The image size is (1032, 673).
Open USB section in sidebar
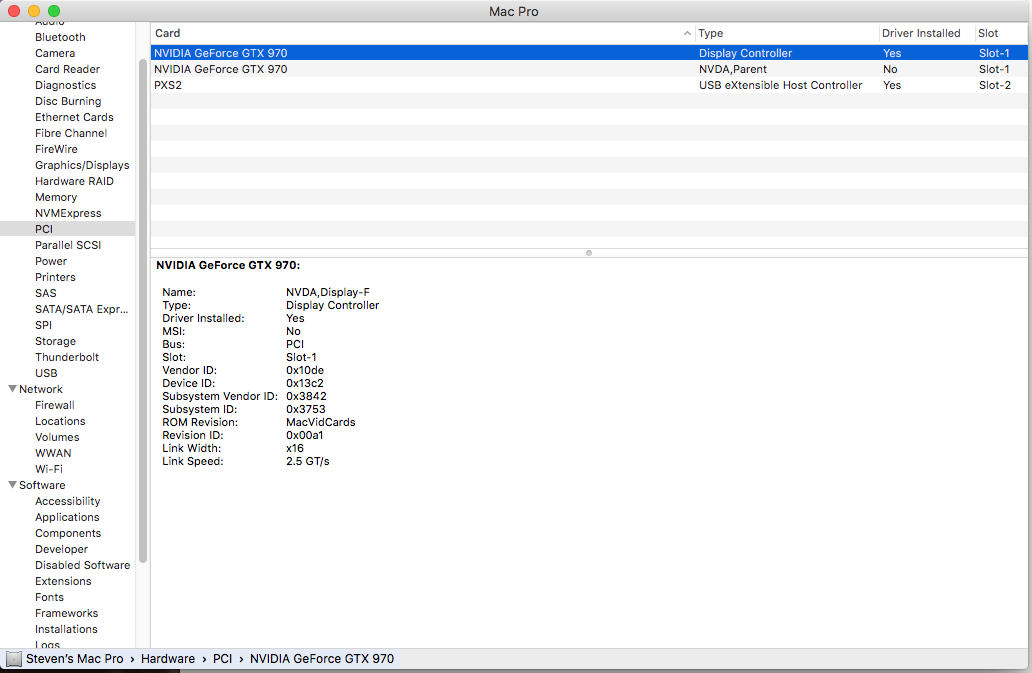46,373
